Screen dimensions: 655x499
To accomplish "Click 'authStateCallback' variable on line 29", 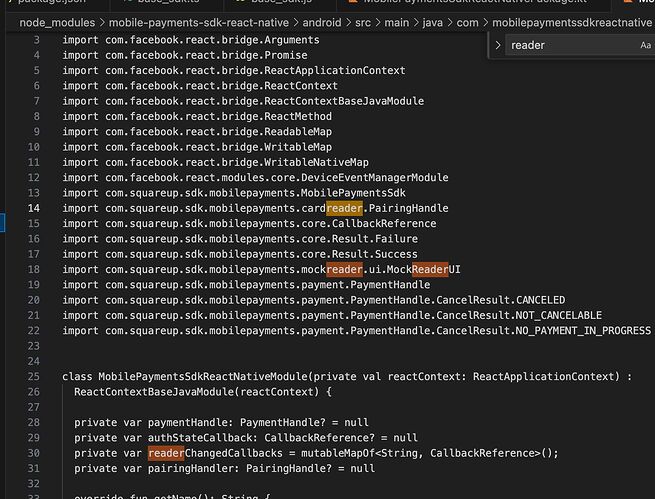I will click(200, 438).
